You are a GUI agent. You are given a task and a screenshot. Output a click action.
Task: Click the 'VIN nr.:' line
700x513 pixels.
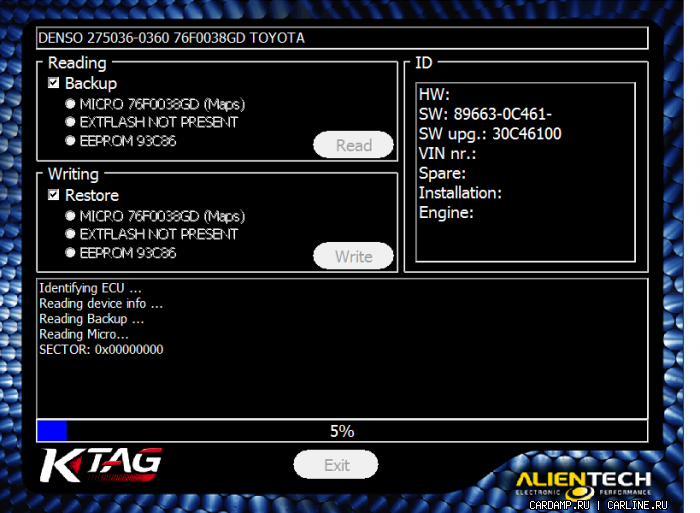pyautogui.click(x=447, y=154)
